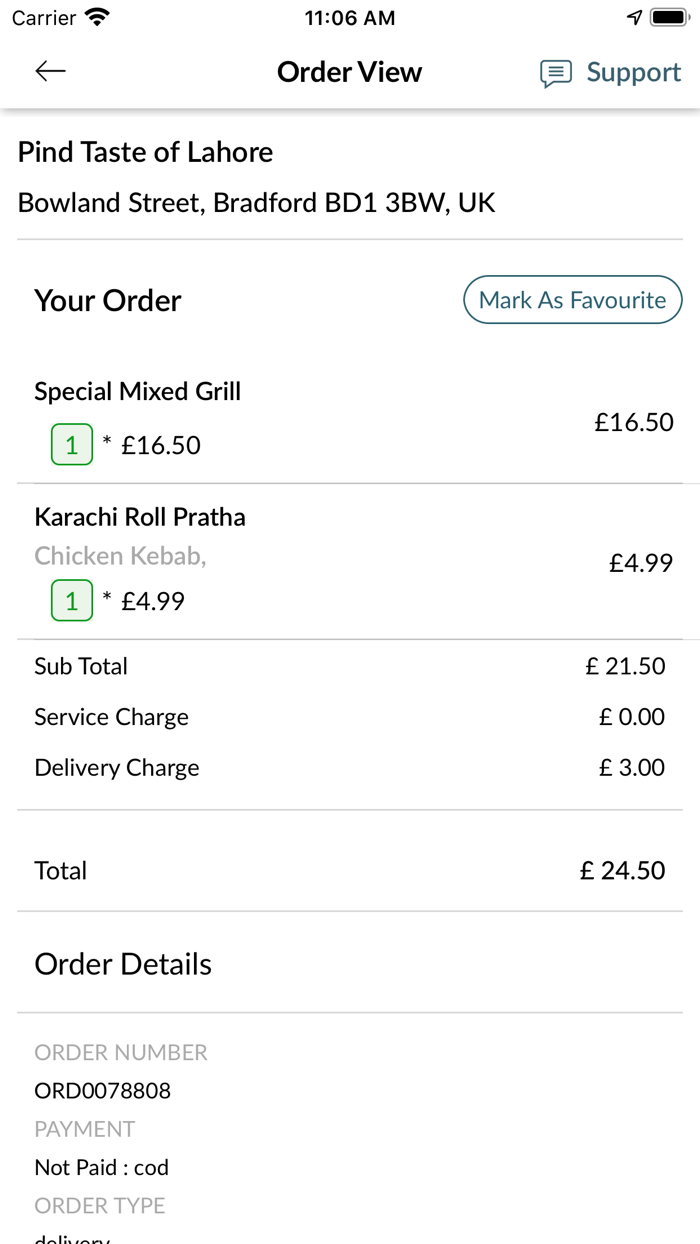Tap the Wi-Fi status icon

point(98,17)
